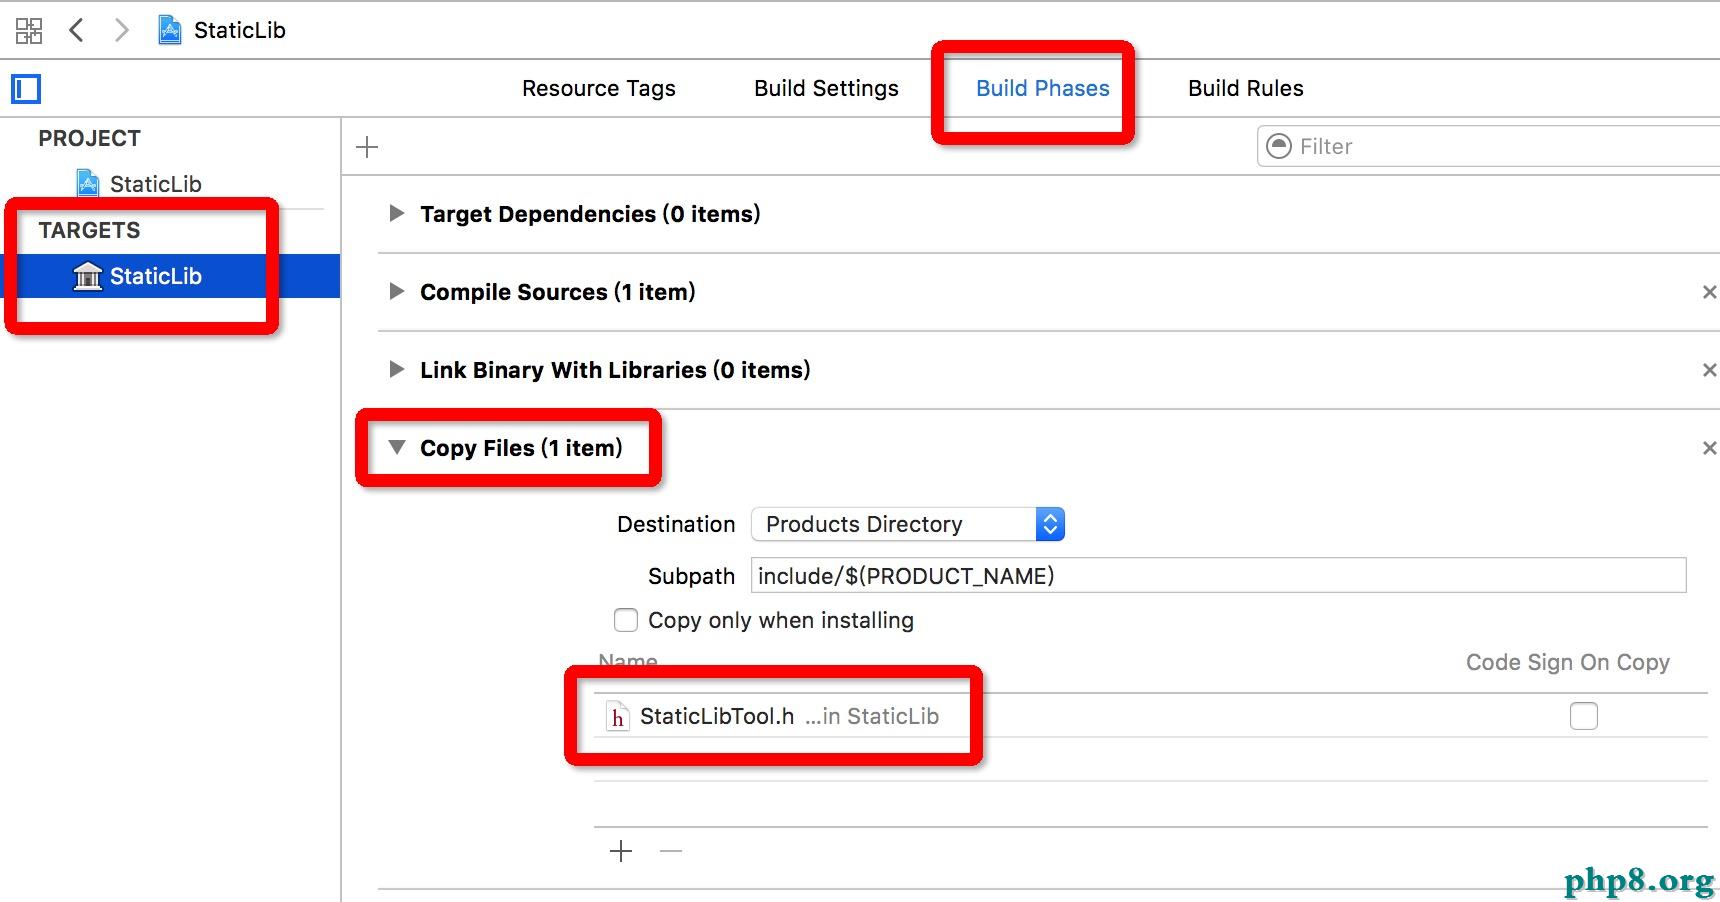Open the Build Rules tab

pyautogui.click(x=1245, y=88)
